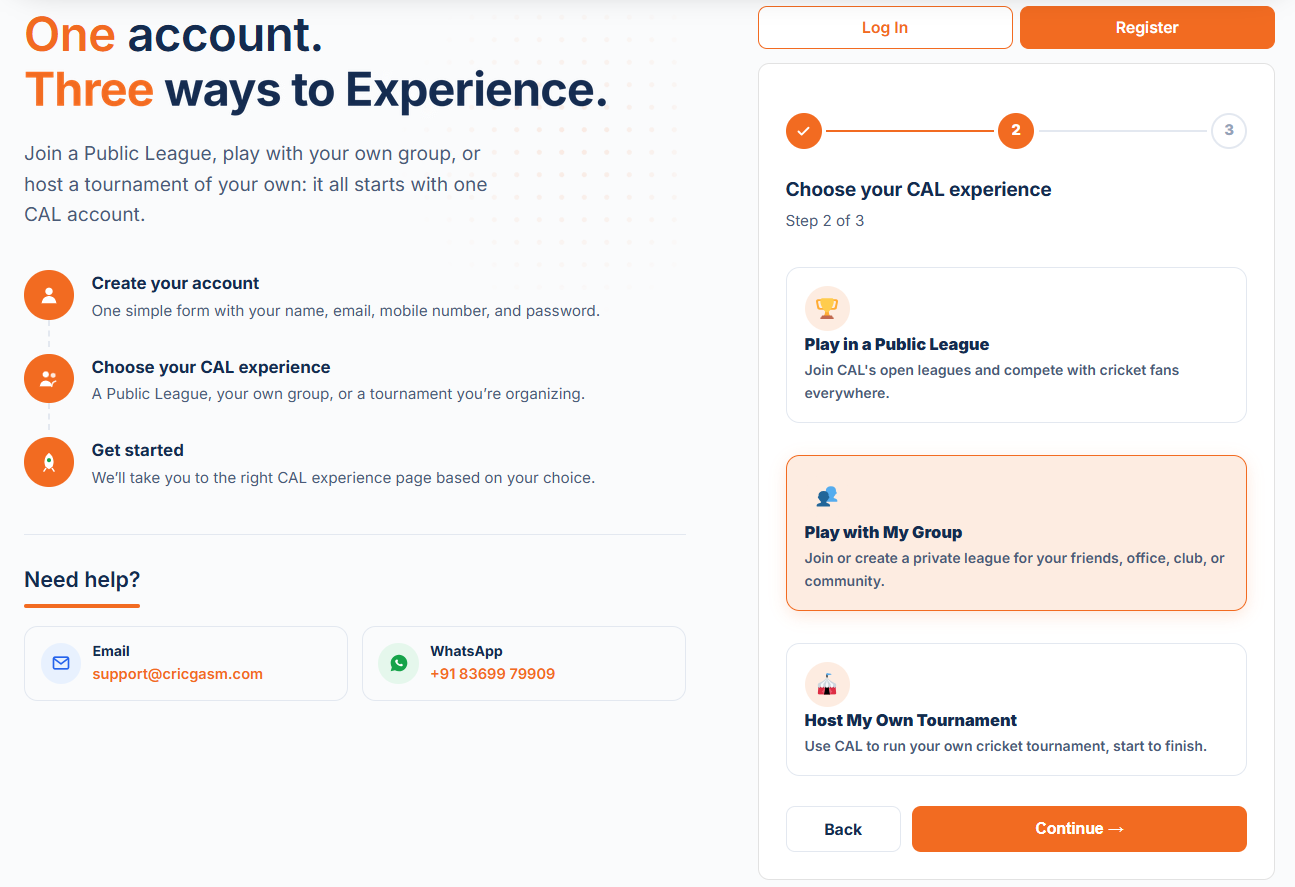
Task: Click the step 3 circle indicator
Action: pos(1229,131)
